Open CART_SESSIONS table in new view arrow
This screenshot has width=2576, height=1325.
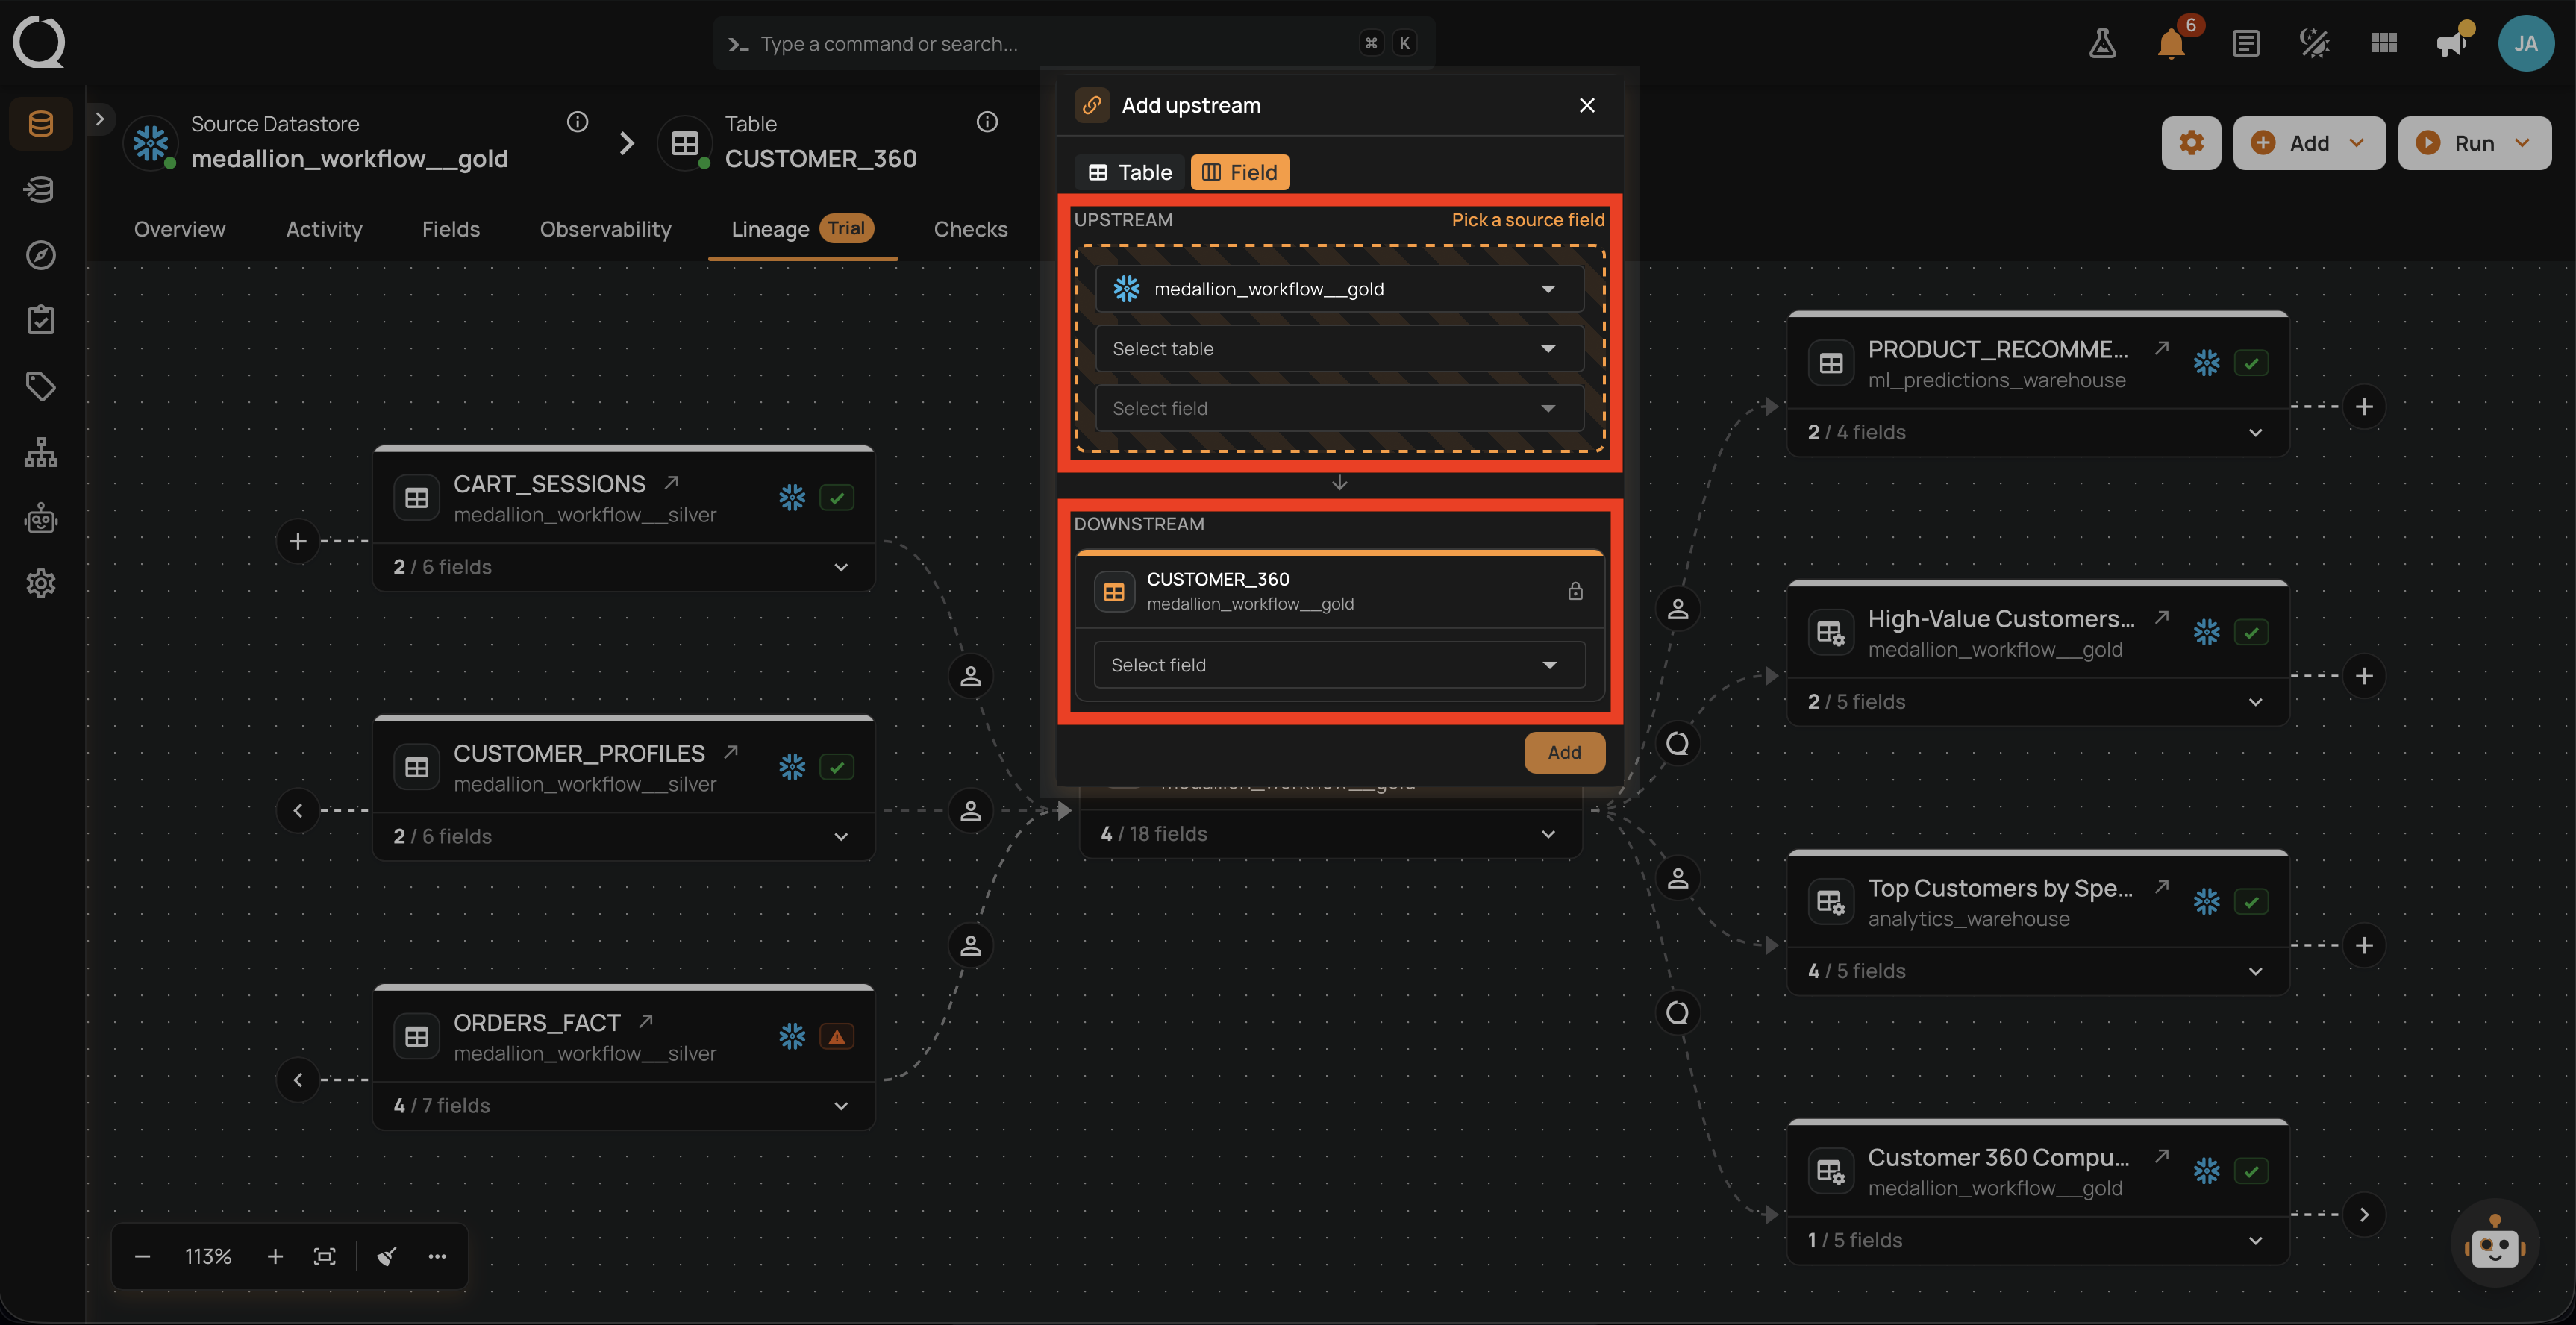(x=671, y=483)
